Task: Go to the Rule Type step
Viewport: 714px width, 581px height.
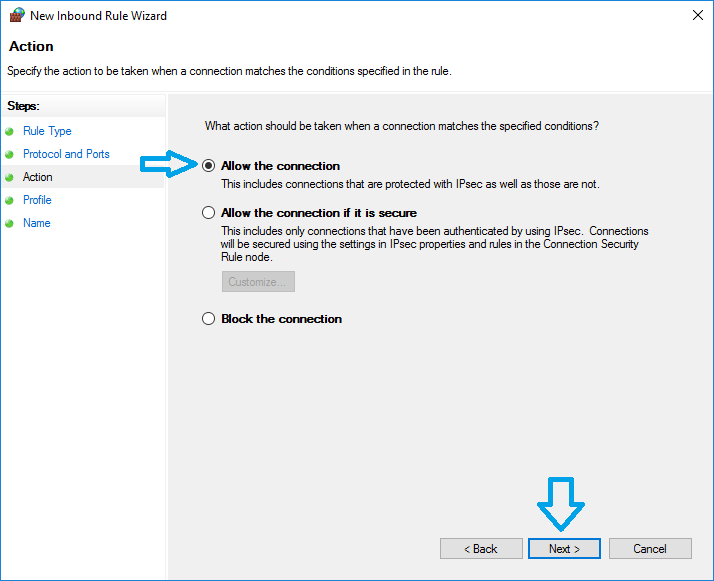Action: pyautogui.click(x=47, y=131)
